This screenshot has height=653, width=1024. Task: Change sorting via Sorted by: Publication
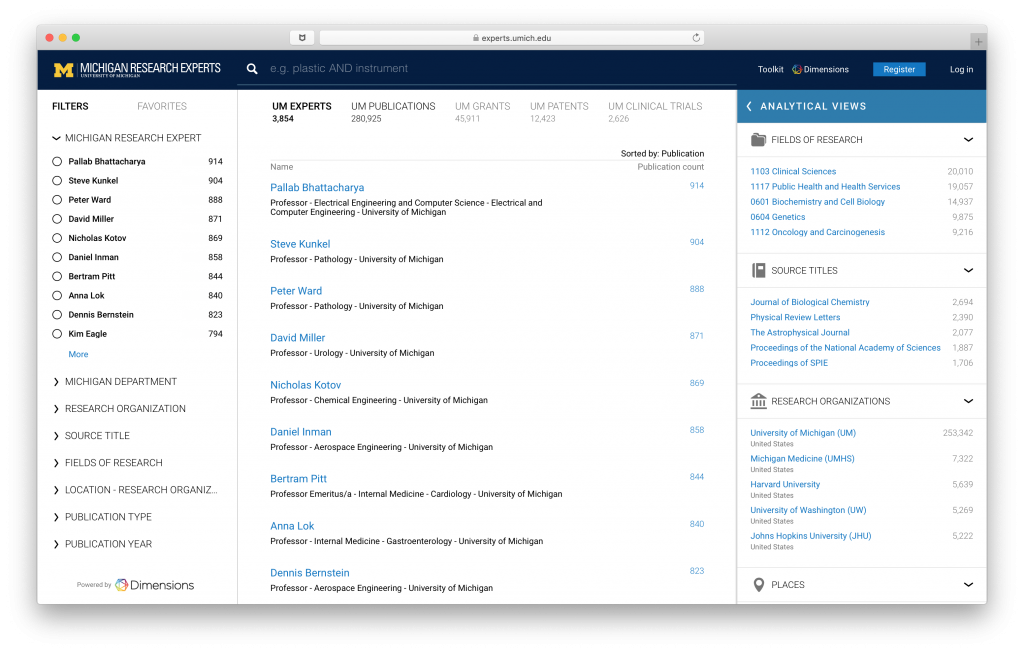tap(662, 153)
